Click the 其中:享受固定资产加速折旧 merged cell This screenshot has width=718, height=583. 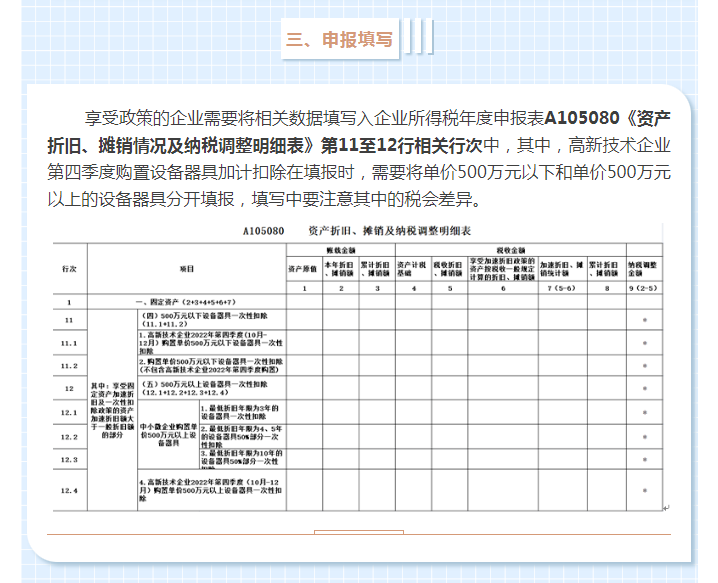[x=113, y=410]
